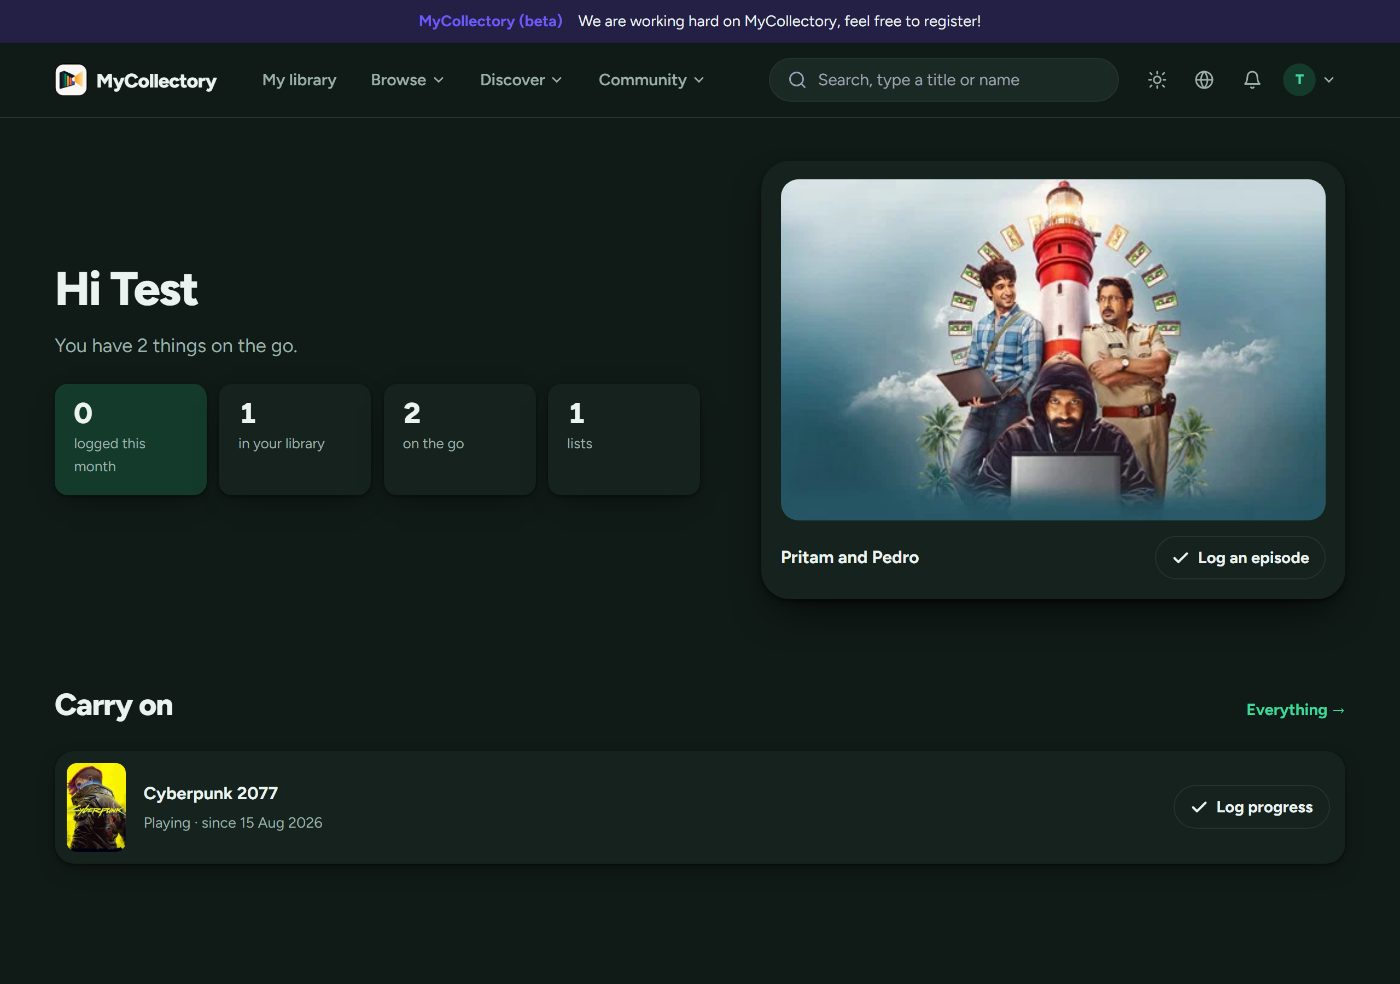This screenshot has width=1400, height=984.
Task: Open the lists stat card
Action: click(x=624, y=439)
